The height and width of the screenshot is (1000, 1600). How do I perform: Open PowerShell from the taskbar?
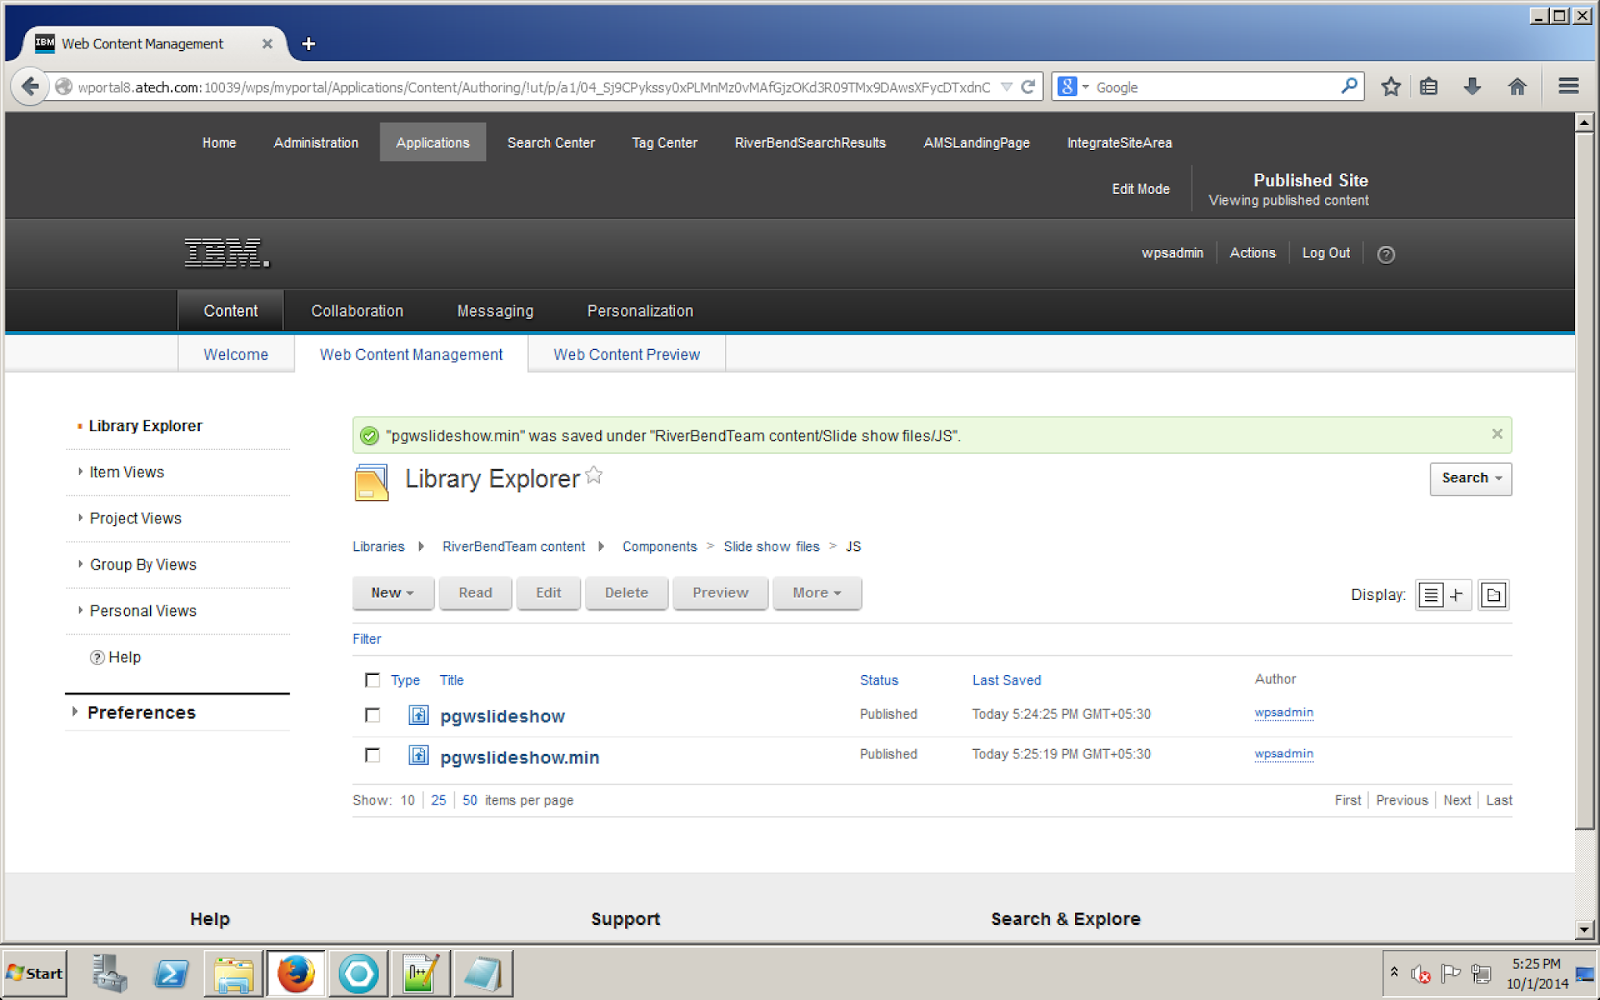[171, 973]
